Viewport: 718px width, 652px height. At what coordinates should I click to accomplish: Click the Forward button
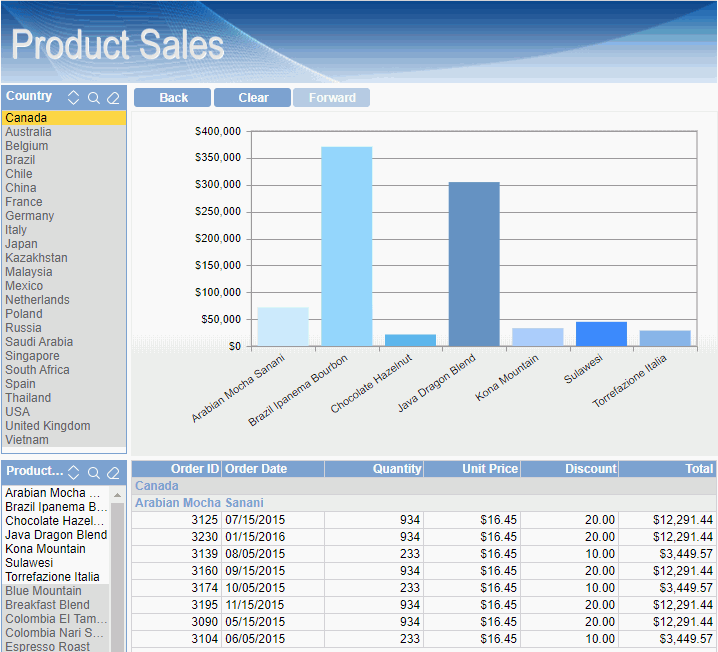[x=332, y=98]
